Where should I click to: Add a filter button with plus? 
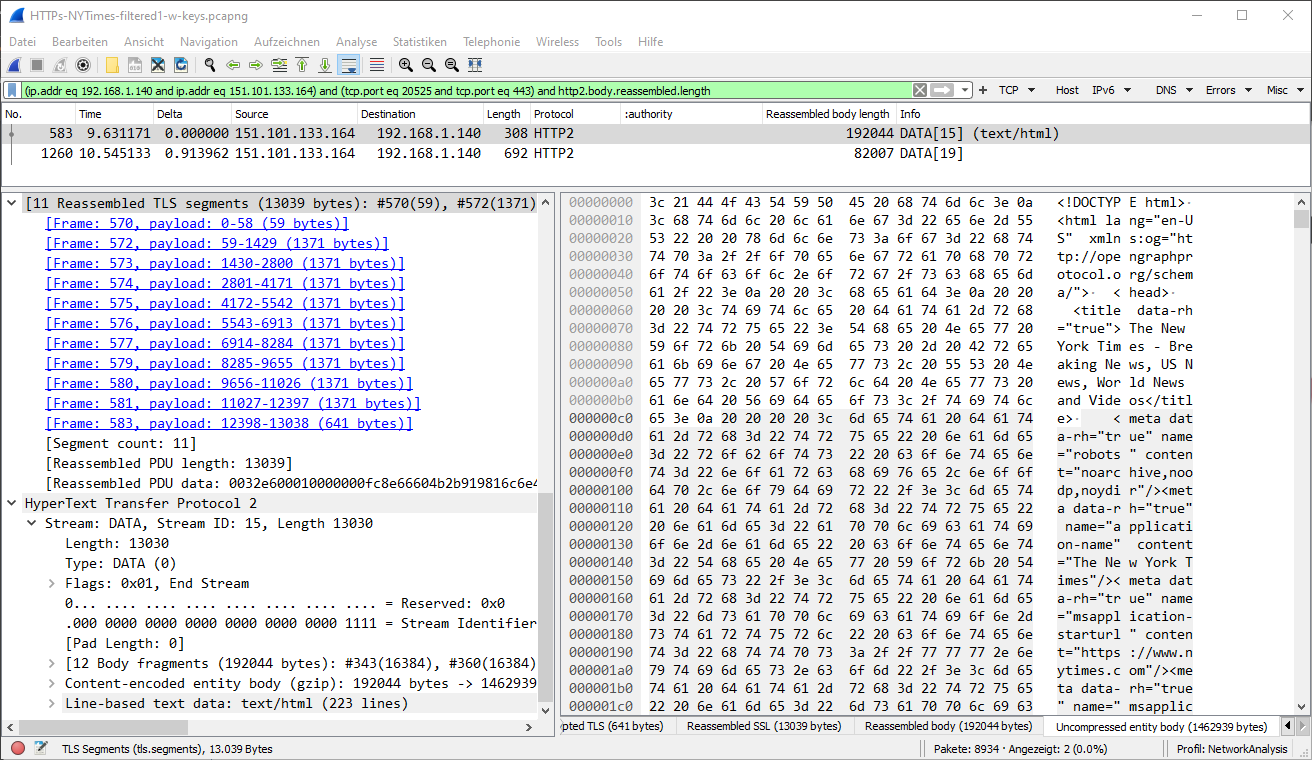(x=984, y=90)
